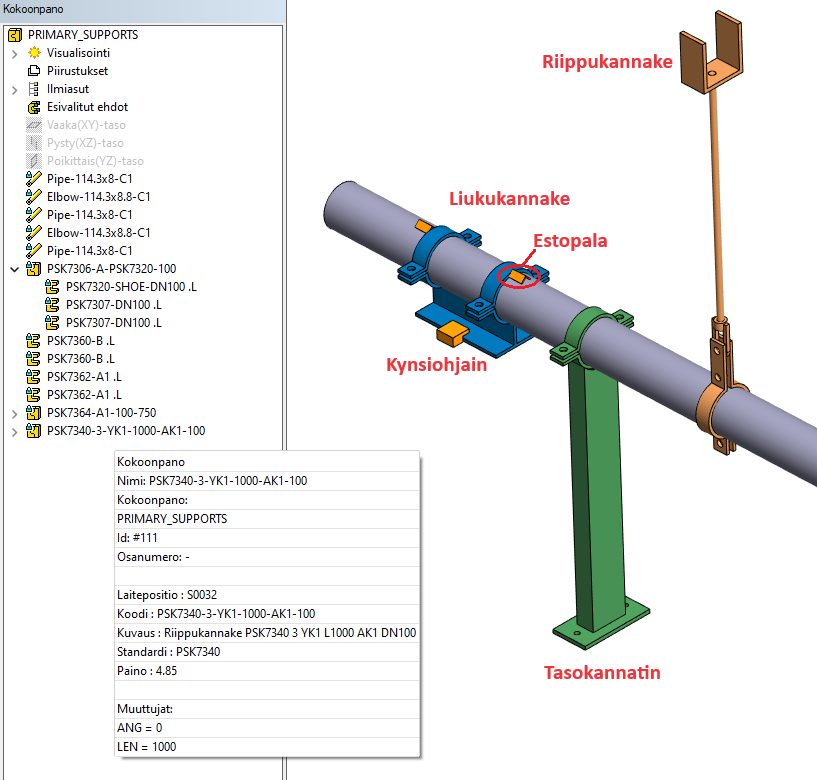The width and height of the screenshot is (817, 780).
Task: Expand the Visualisointi tree node
Action: coord(14,53)
